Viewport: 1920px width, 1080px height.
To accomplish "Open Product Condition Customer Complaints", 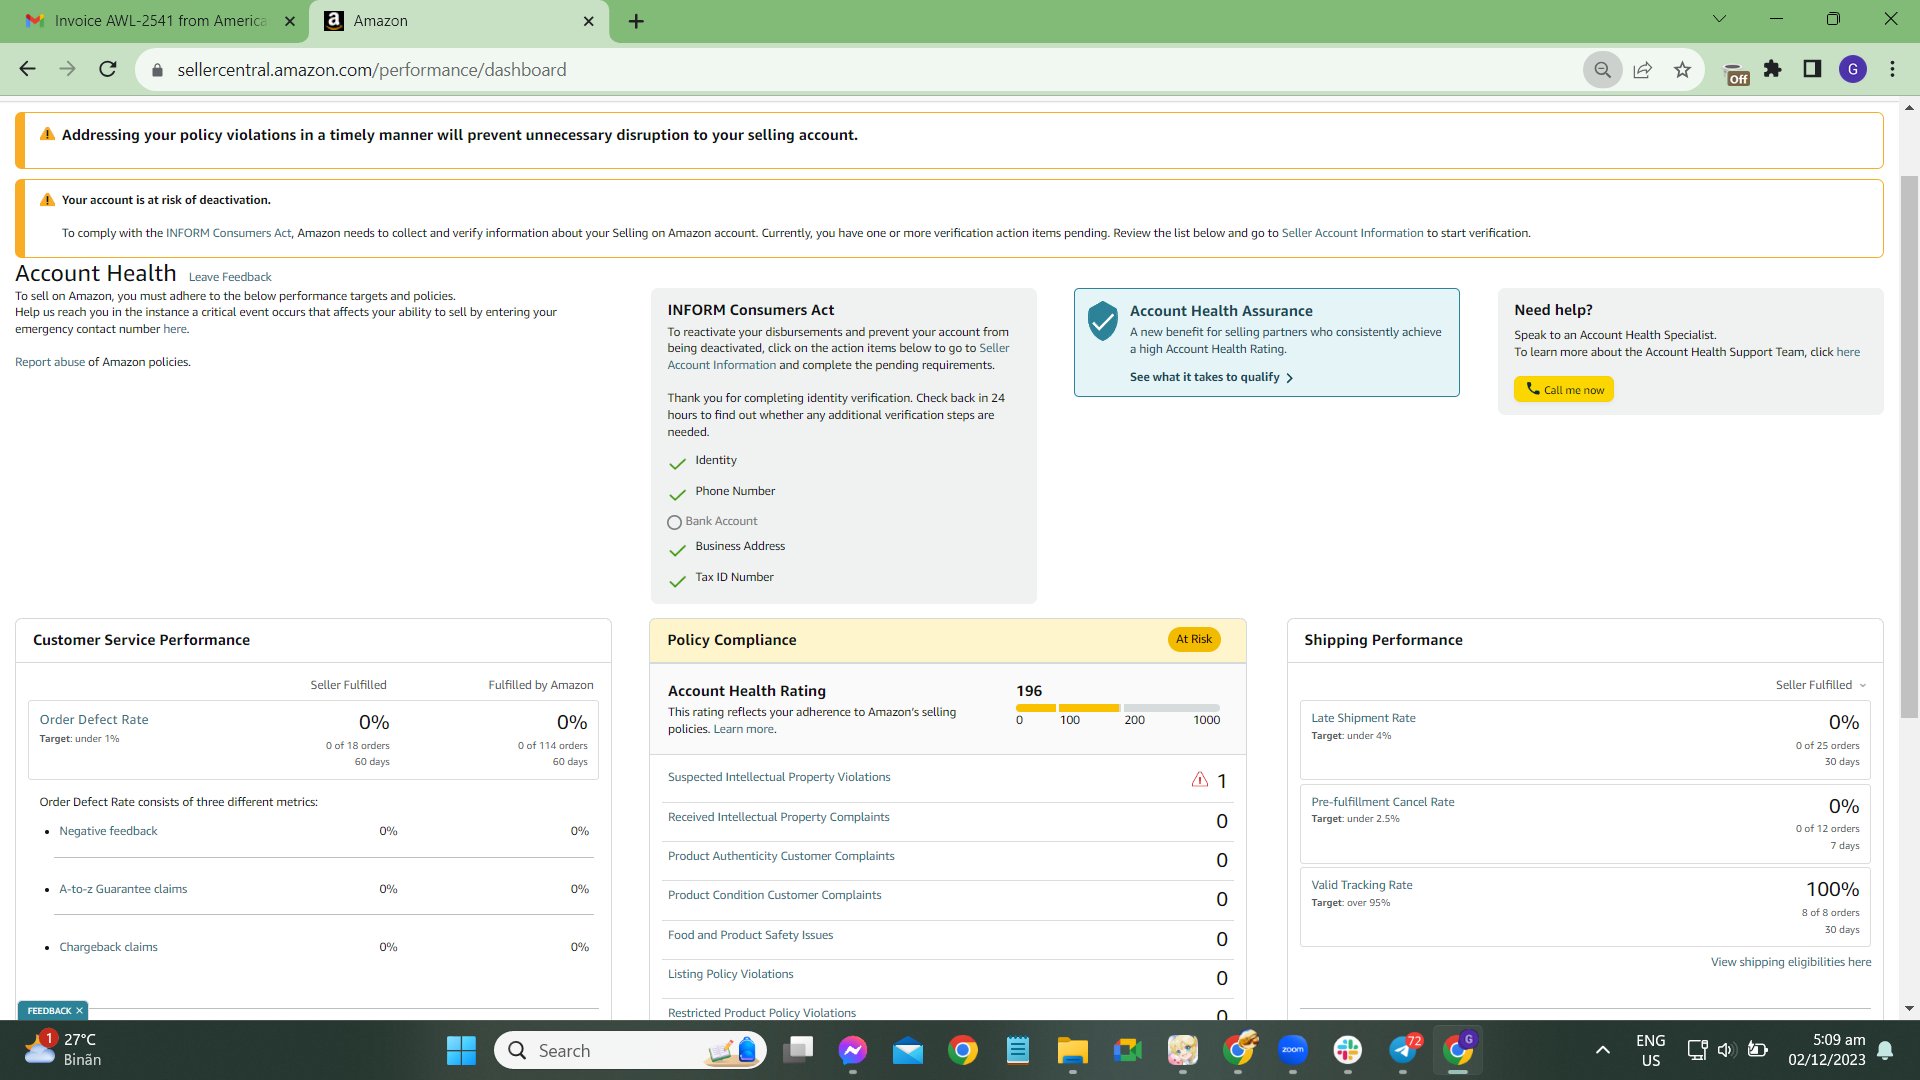I will (774, 895).
